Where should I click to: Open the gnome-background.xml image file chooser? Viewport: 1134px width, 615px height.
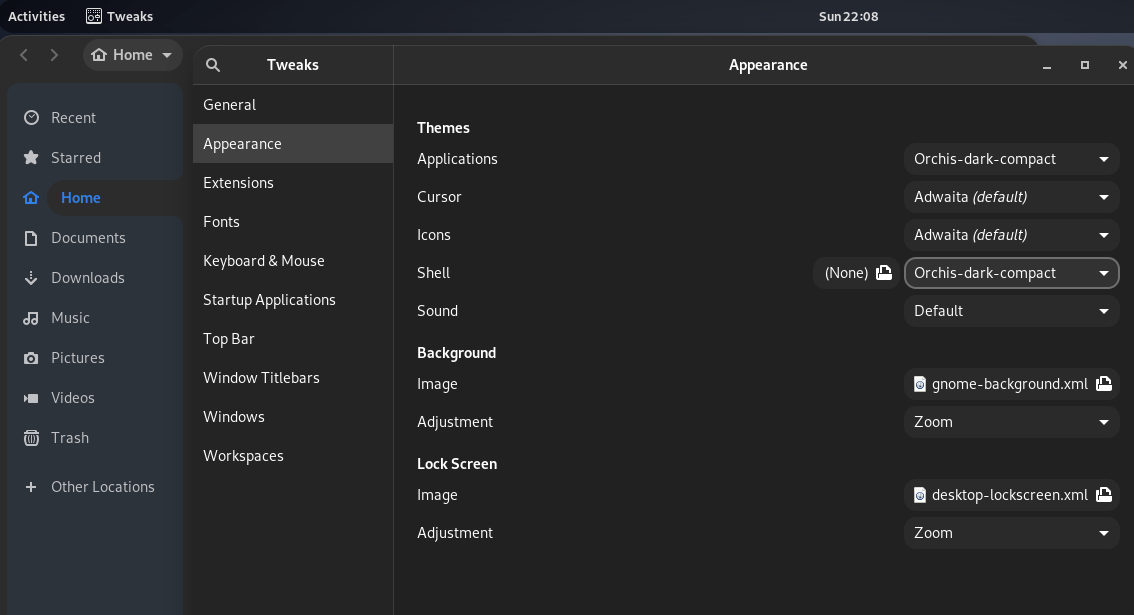point(1011,383)
